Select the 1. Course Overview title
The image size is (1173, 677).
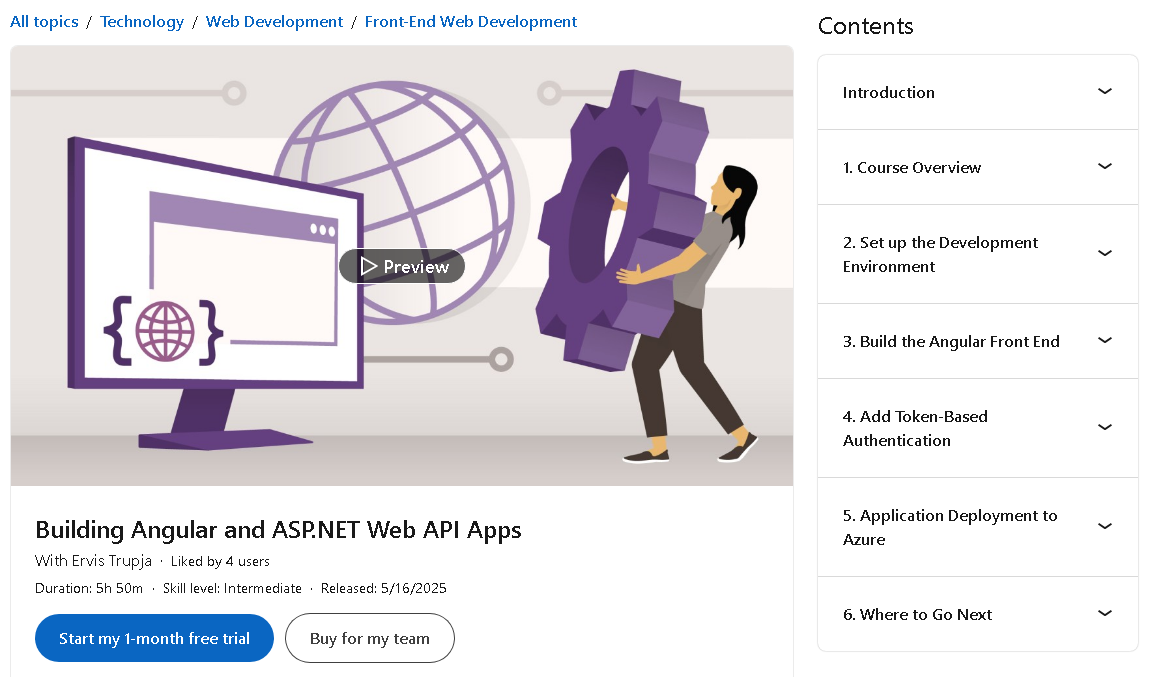click(912, 168)
